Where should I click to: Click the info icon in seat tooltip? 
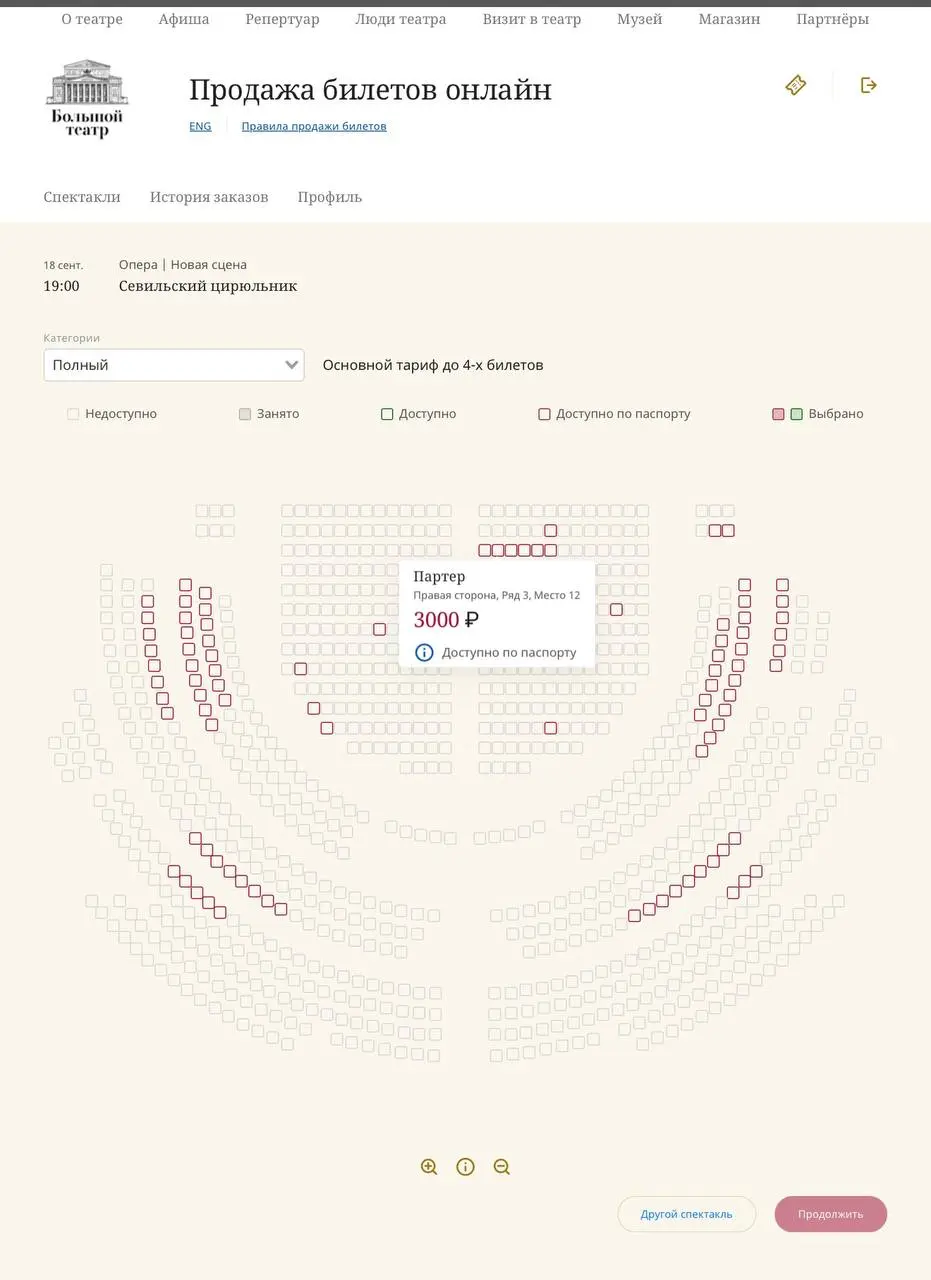pyautogui.click(x=424, y=652)
